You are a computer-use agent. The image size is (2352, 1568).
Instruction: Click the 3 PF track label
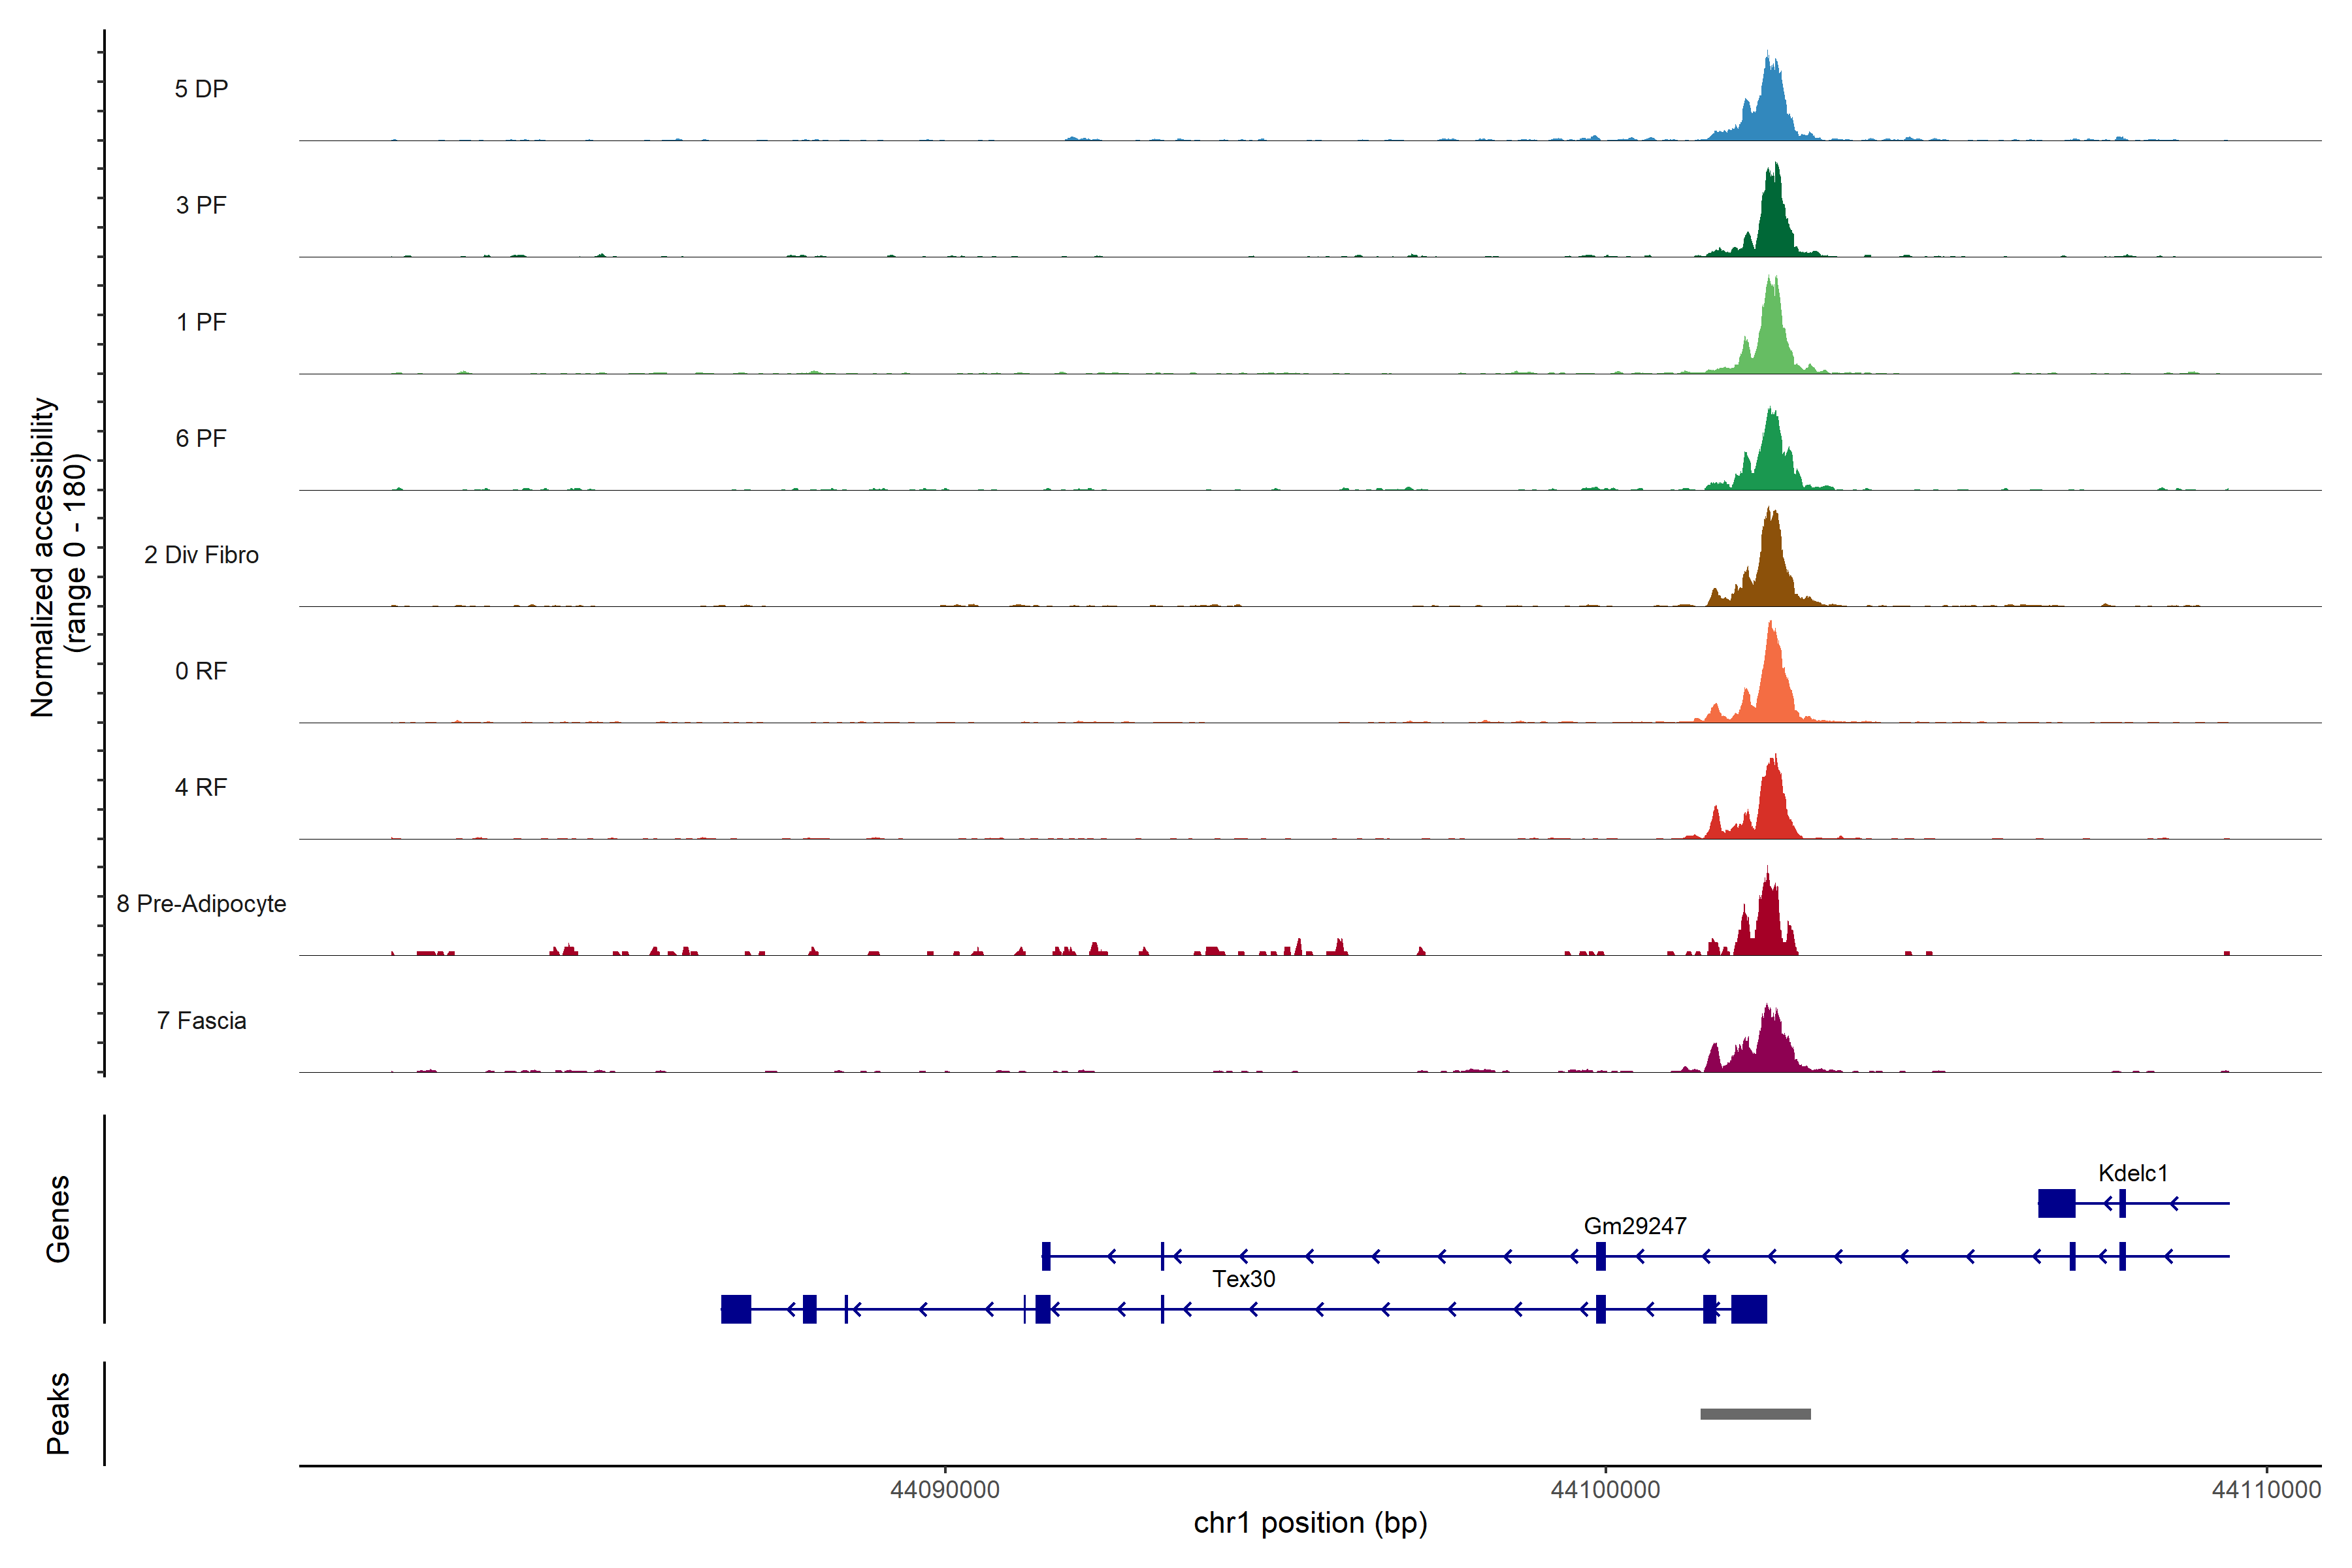201,205
